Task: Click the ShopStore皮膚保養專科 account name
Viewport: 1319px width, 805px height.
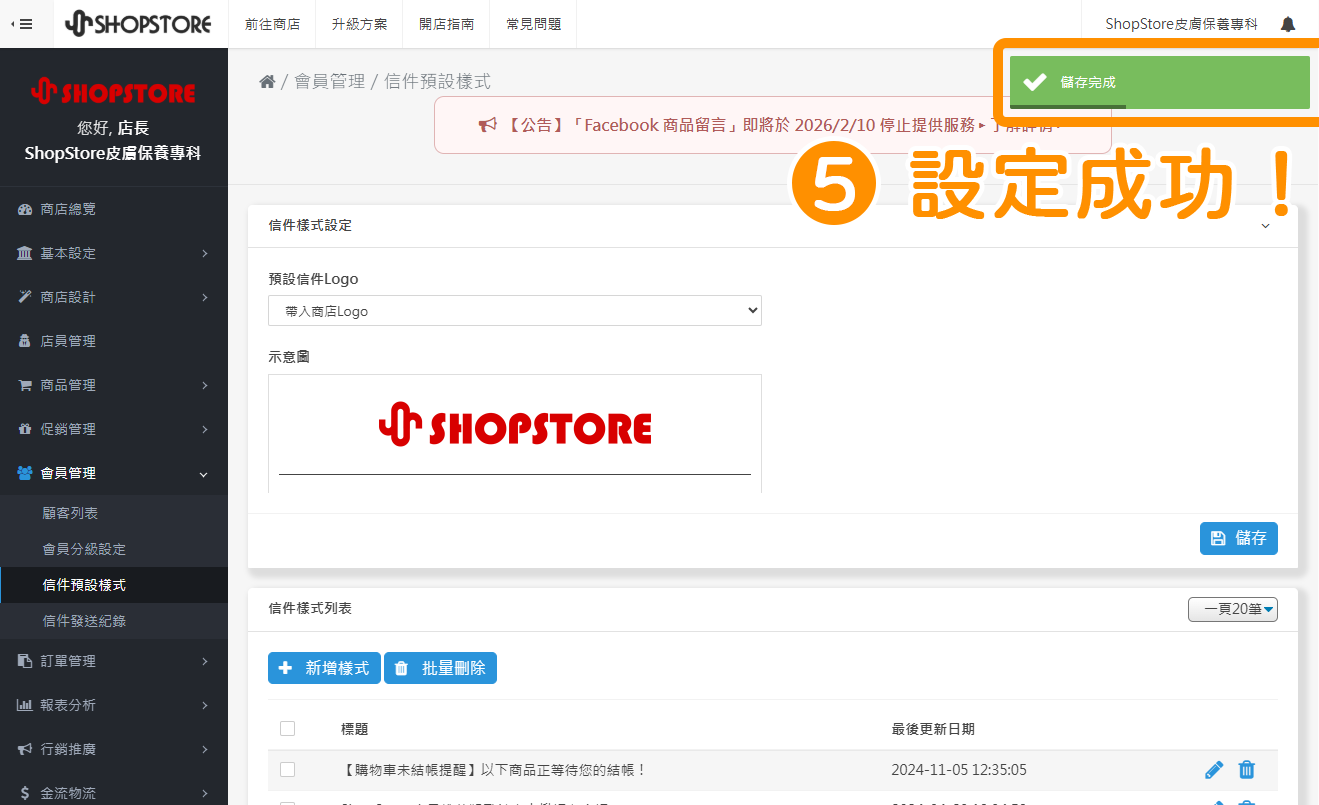Action: [1180, 22]
